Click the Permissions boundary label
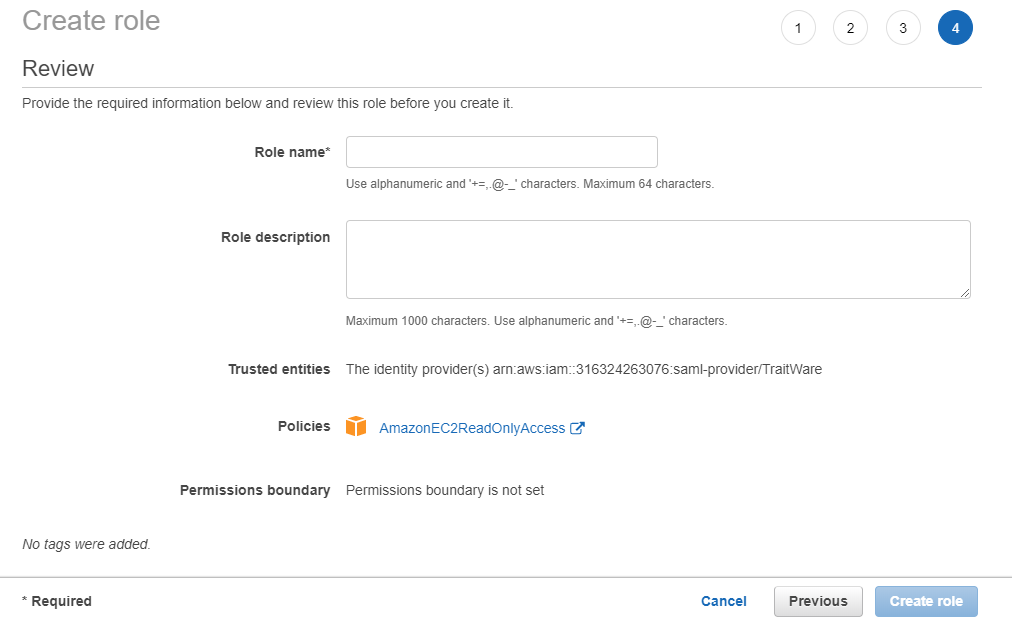 click(x=255, y=490)
